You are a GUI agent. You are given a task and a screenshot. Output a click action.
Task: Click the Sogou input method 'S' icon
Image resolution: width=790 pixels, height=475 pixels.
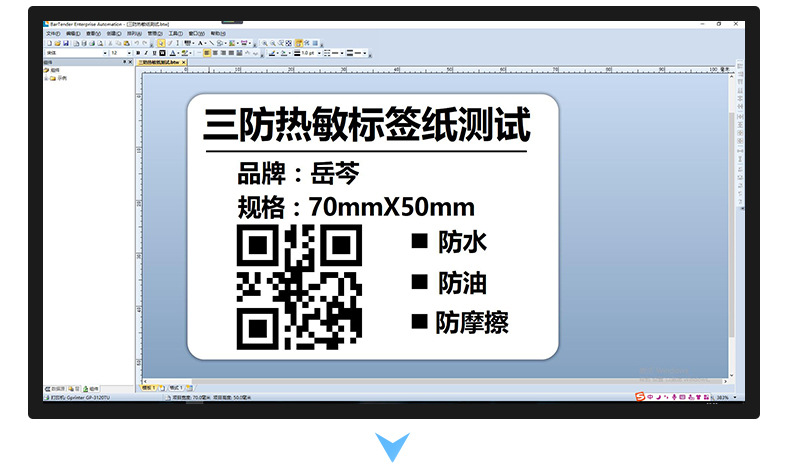640,397
